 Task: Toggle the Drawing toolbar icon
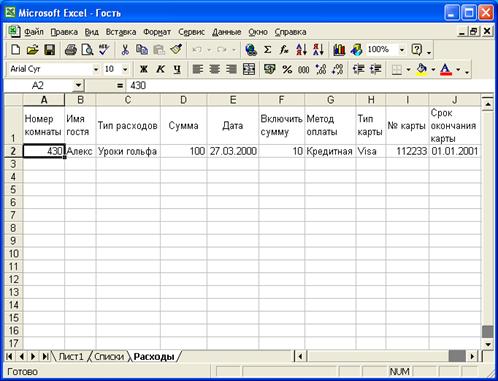point(356,50)
